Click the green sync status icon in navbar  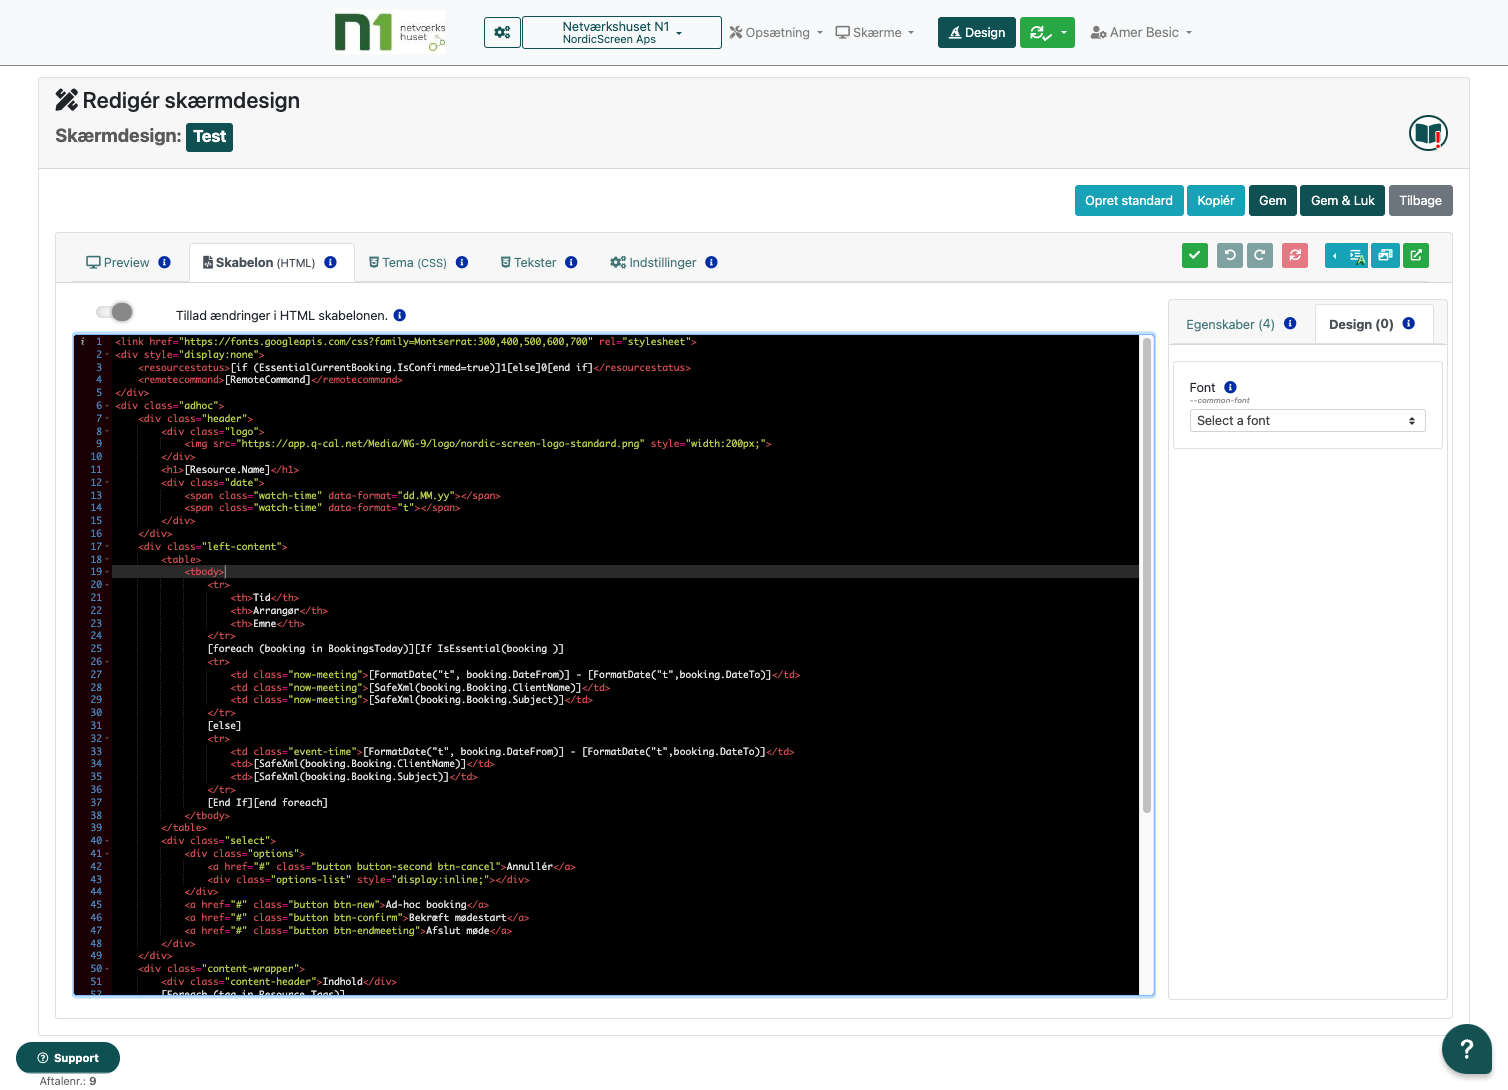pos(1040,32)
